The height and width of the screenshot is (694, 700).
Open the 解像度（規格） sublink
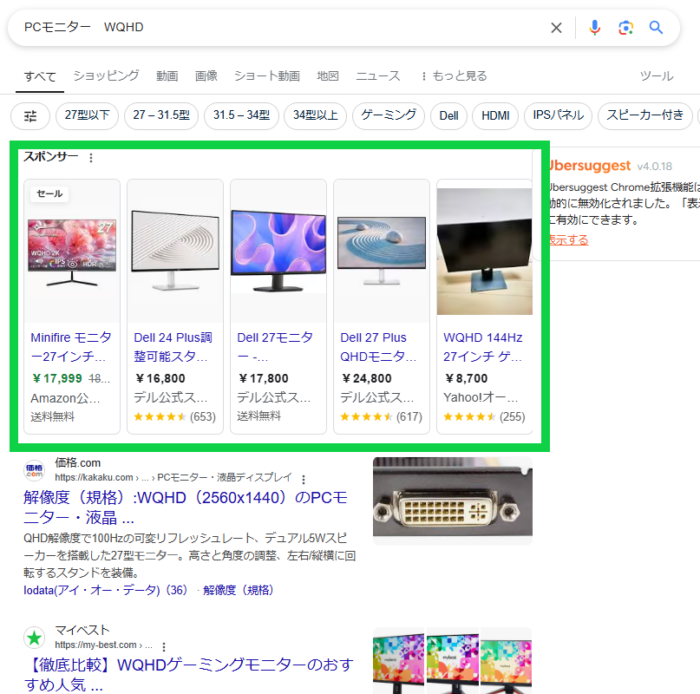(238, 590)
